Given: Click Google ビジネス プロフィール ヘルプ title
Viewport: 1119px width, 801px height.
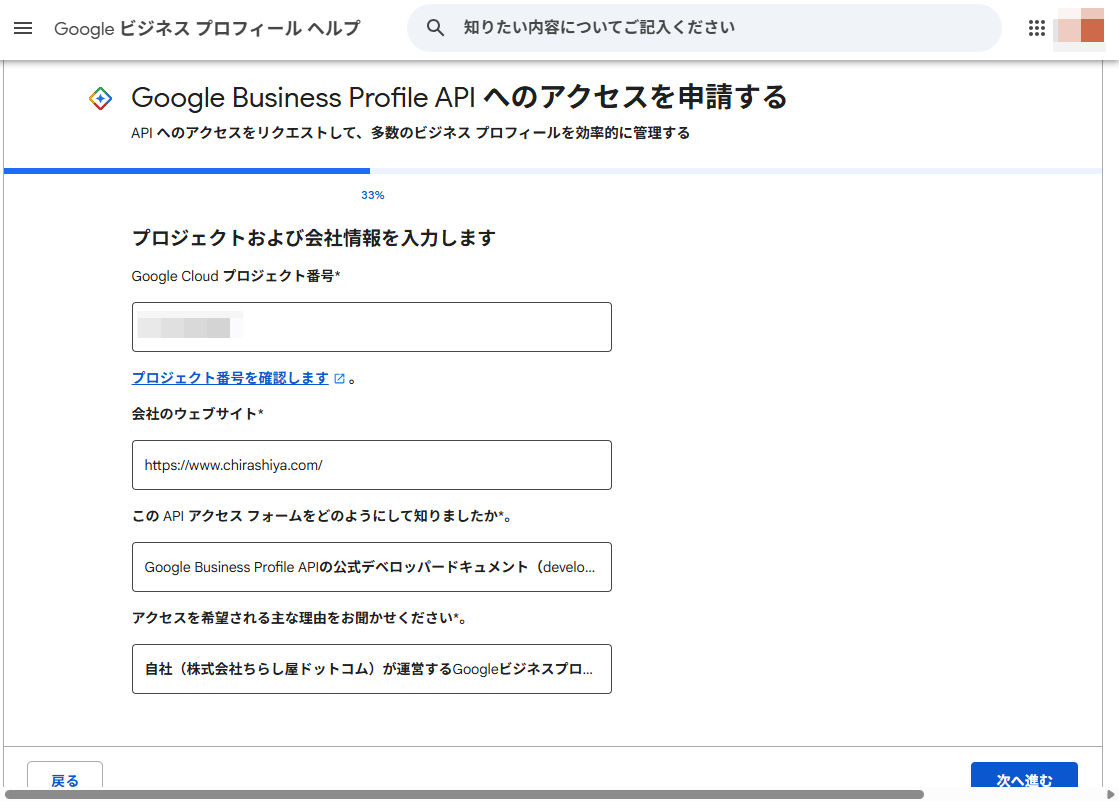Looking at the screenshot, I should [x=207, y=29].
